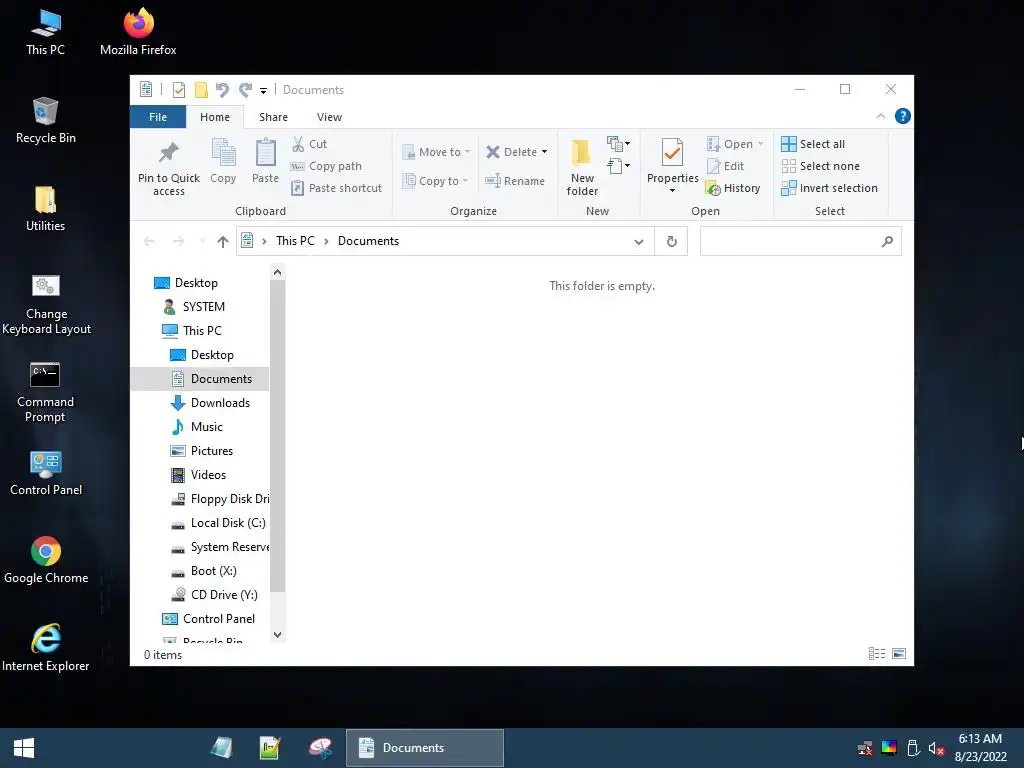Click Select none in ribbon
This screenshot has width=1024, height=768.
tap(821, 166)
